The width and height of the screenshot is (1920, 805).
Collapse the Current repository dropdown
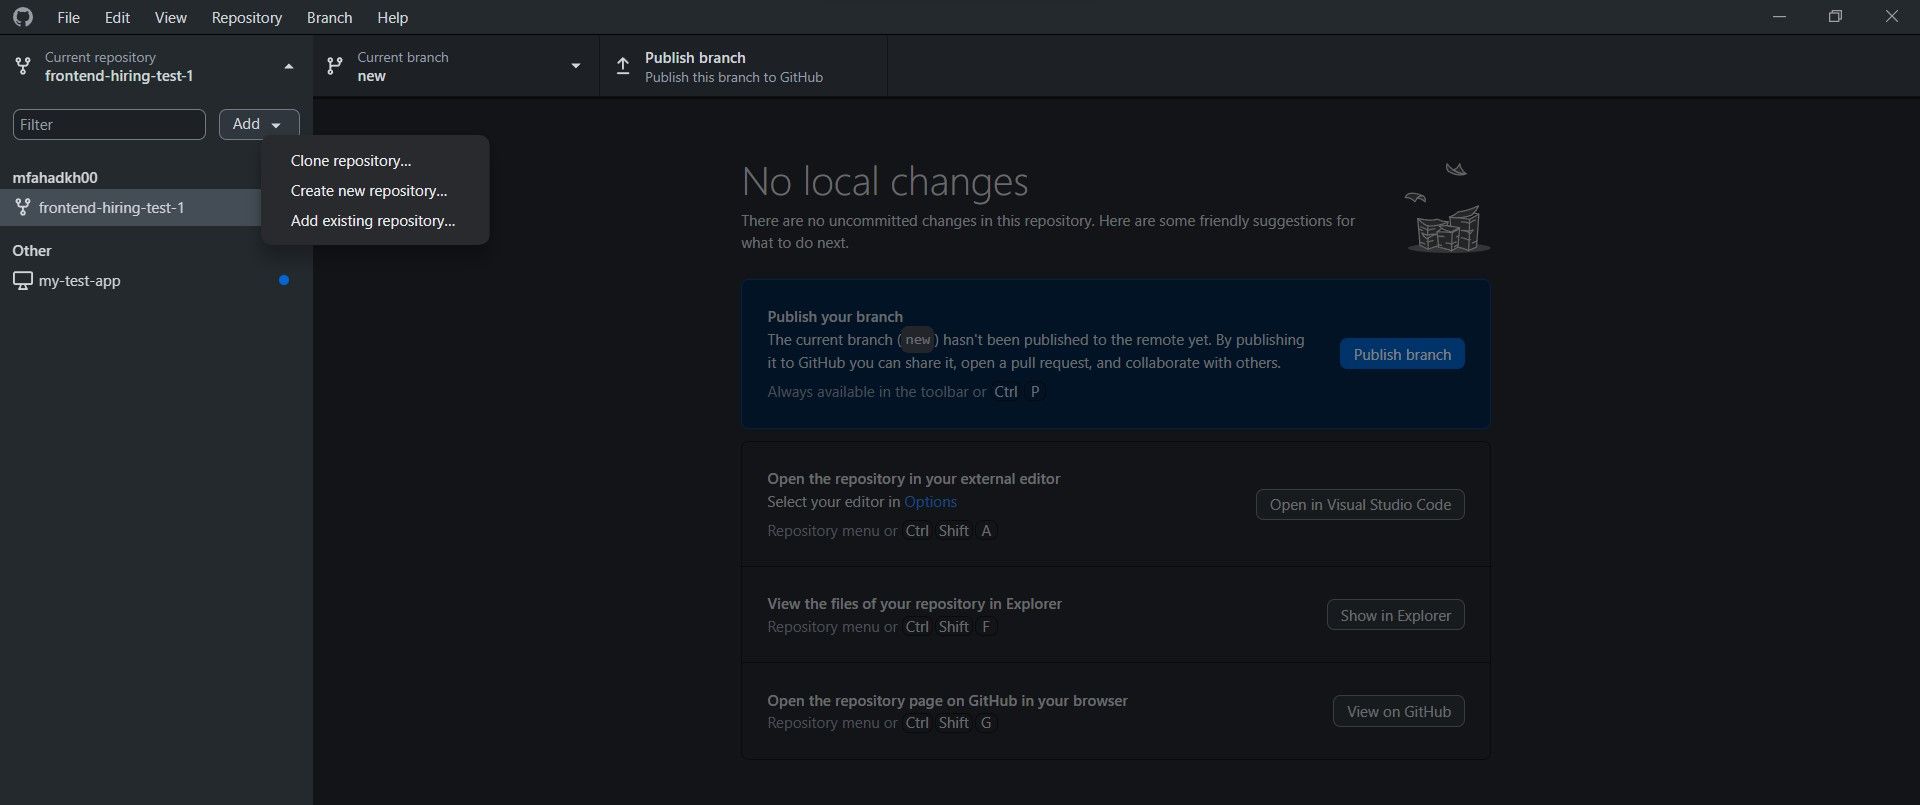pyautogui.click(x=289, y=66)
